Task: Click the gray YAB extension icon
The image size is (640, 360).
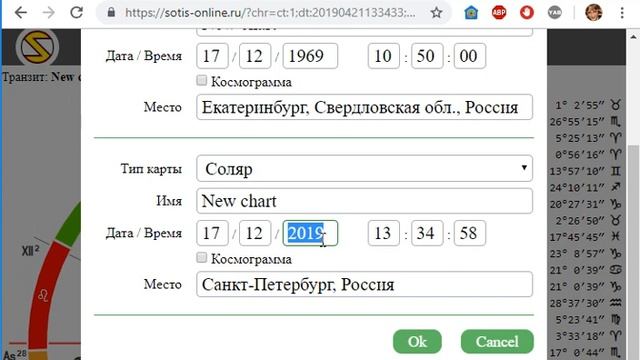Action: coord(554,13)
